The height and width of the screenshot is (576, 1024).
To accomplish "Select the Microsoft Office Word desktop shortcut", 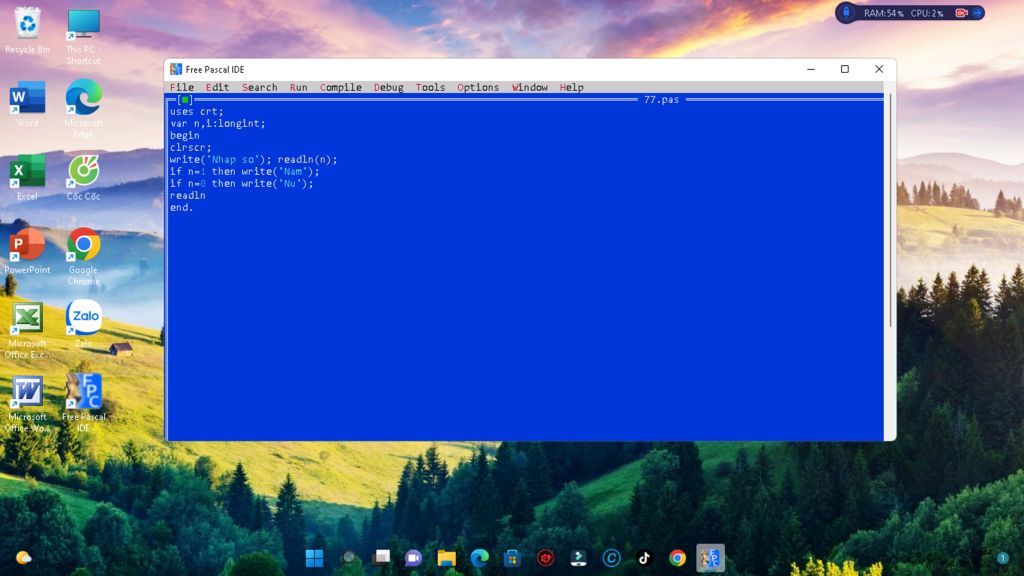I will (27, 404).
